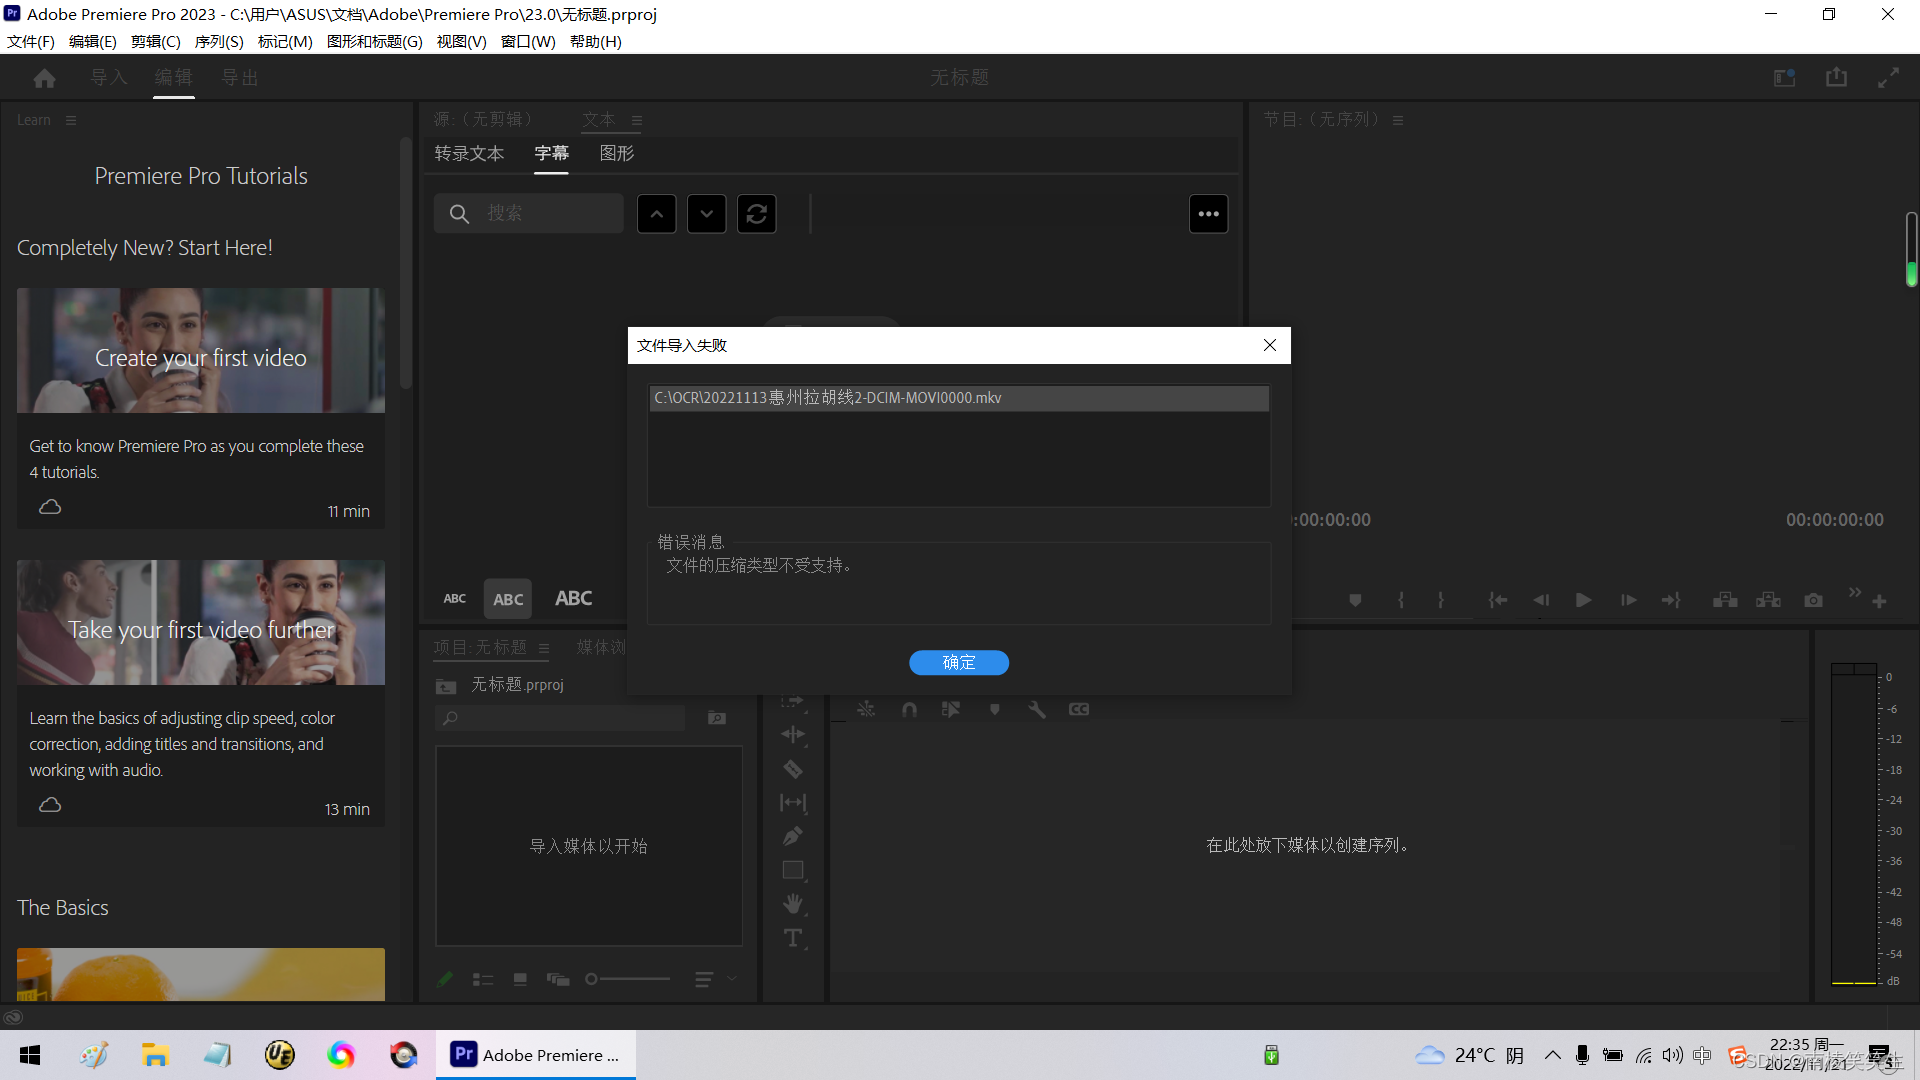Screen dimensions: 1920x1080
Task: Open the 节目 monitor panel menu
Action: pyautogui.click(x=1398, y=120)
